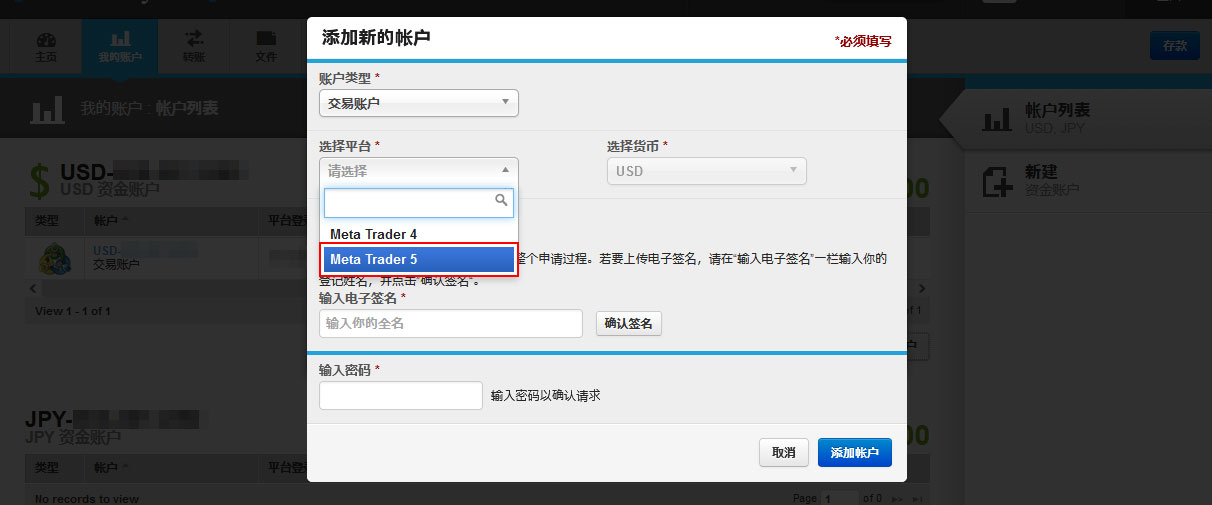This screenshot has width=1212, height=505.
Task: Click the 存款 deposit button
Action: pos(1175,46)
